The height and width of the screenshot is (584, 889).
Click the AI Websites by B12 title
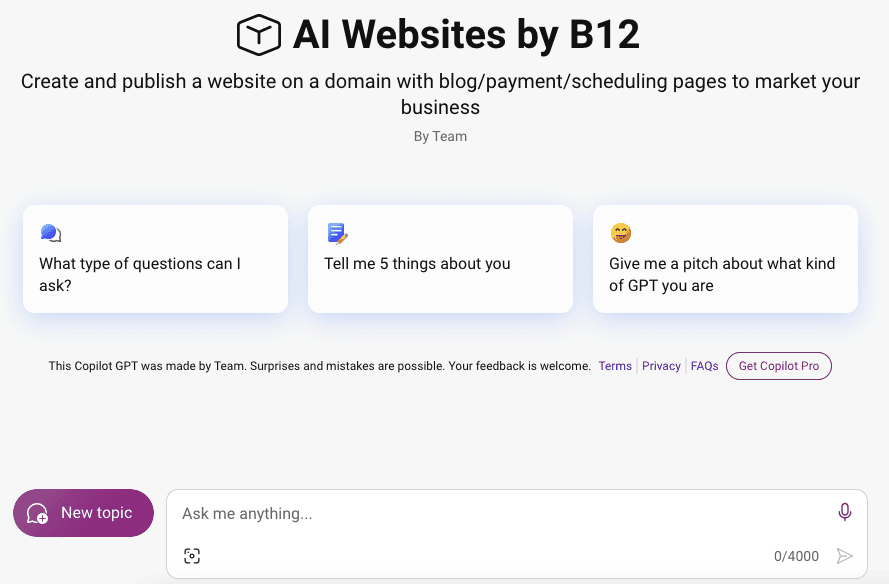coord(465,34)
